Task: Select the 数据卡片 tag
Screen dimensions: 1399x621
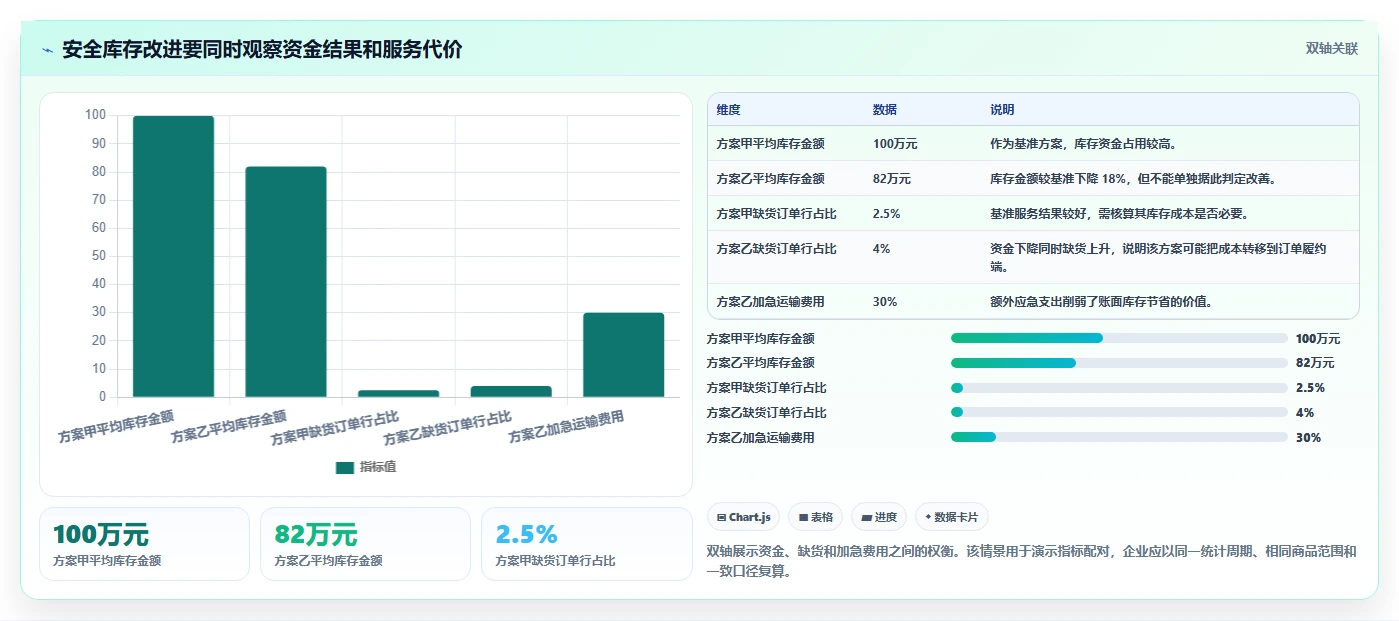Action: click(952, 517)
